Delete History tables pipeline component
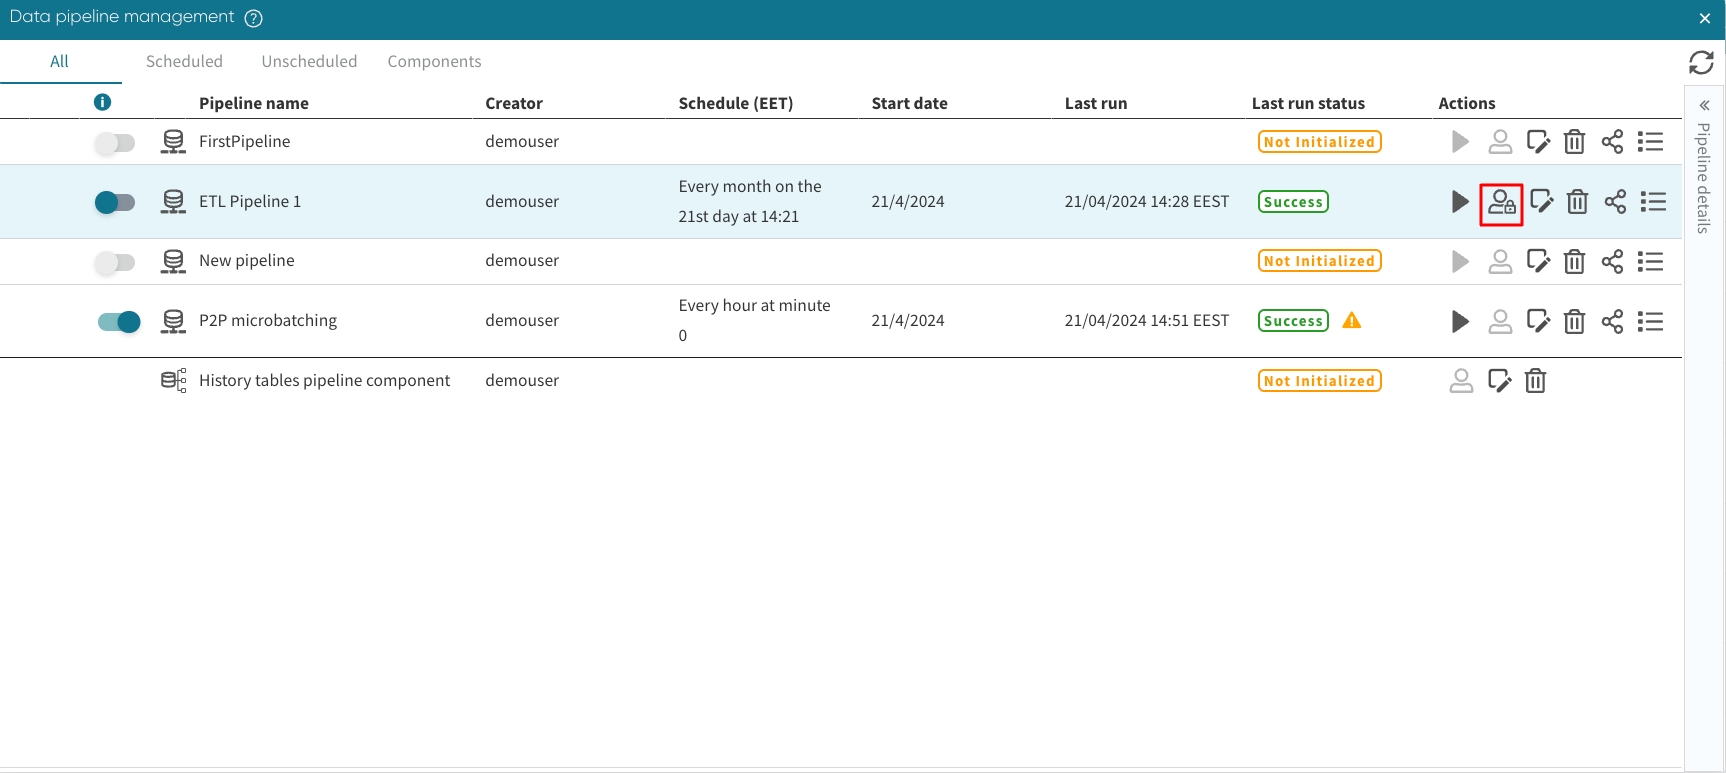The height and width of the screenshot is (773, 1726). [1535, 381]
